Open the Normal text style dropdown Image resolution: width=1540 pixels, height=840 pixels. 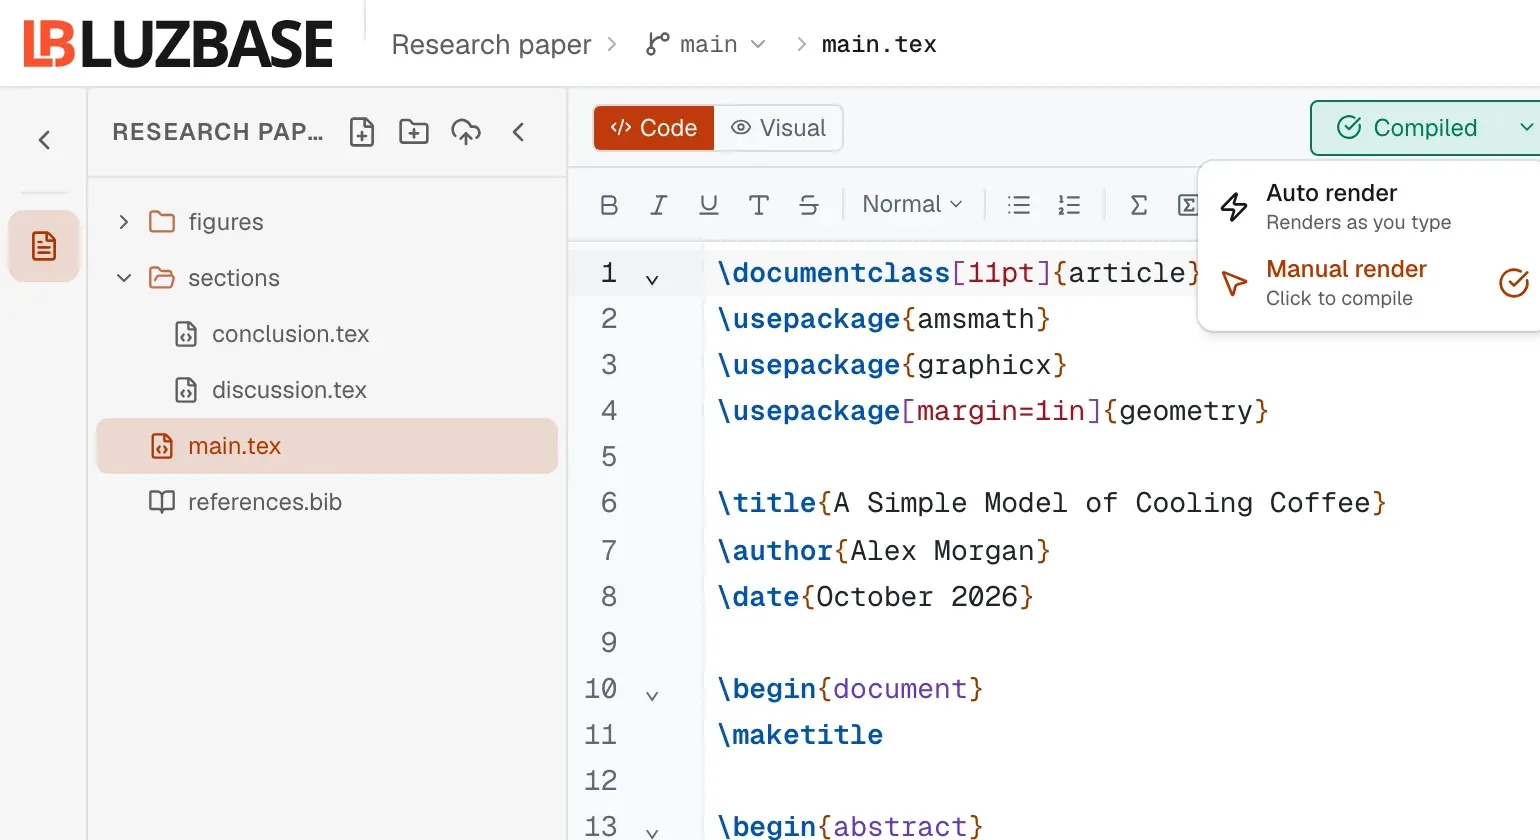pos(912,204)
